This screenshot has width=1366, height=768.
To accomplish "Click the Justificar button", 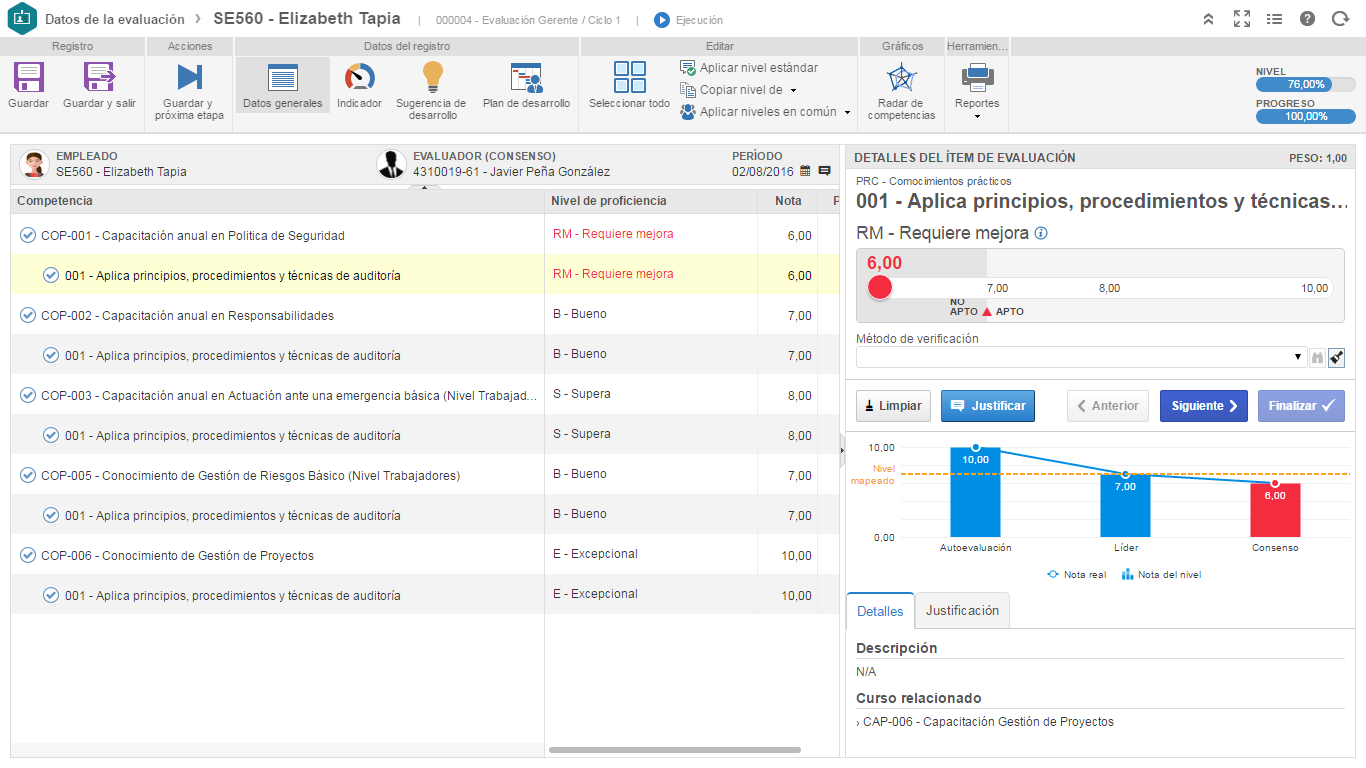I will pos(988,406).
